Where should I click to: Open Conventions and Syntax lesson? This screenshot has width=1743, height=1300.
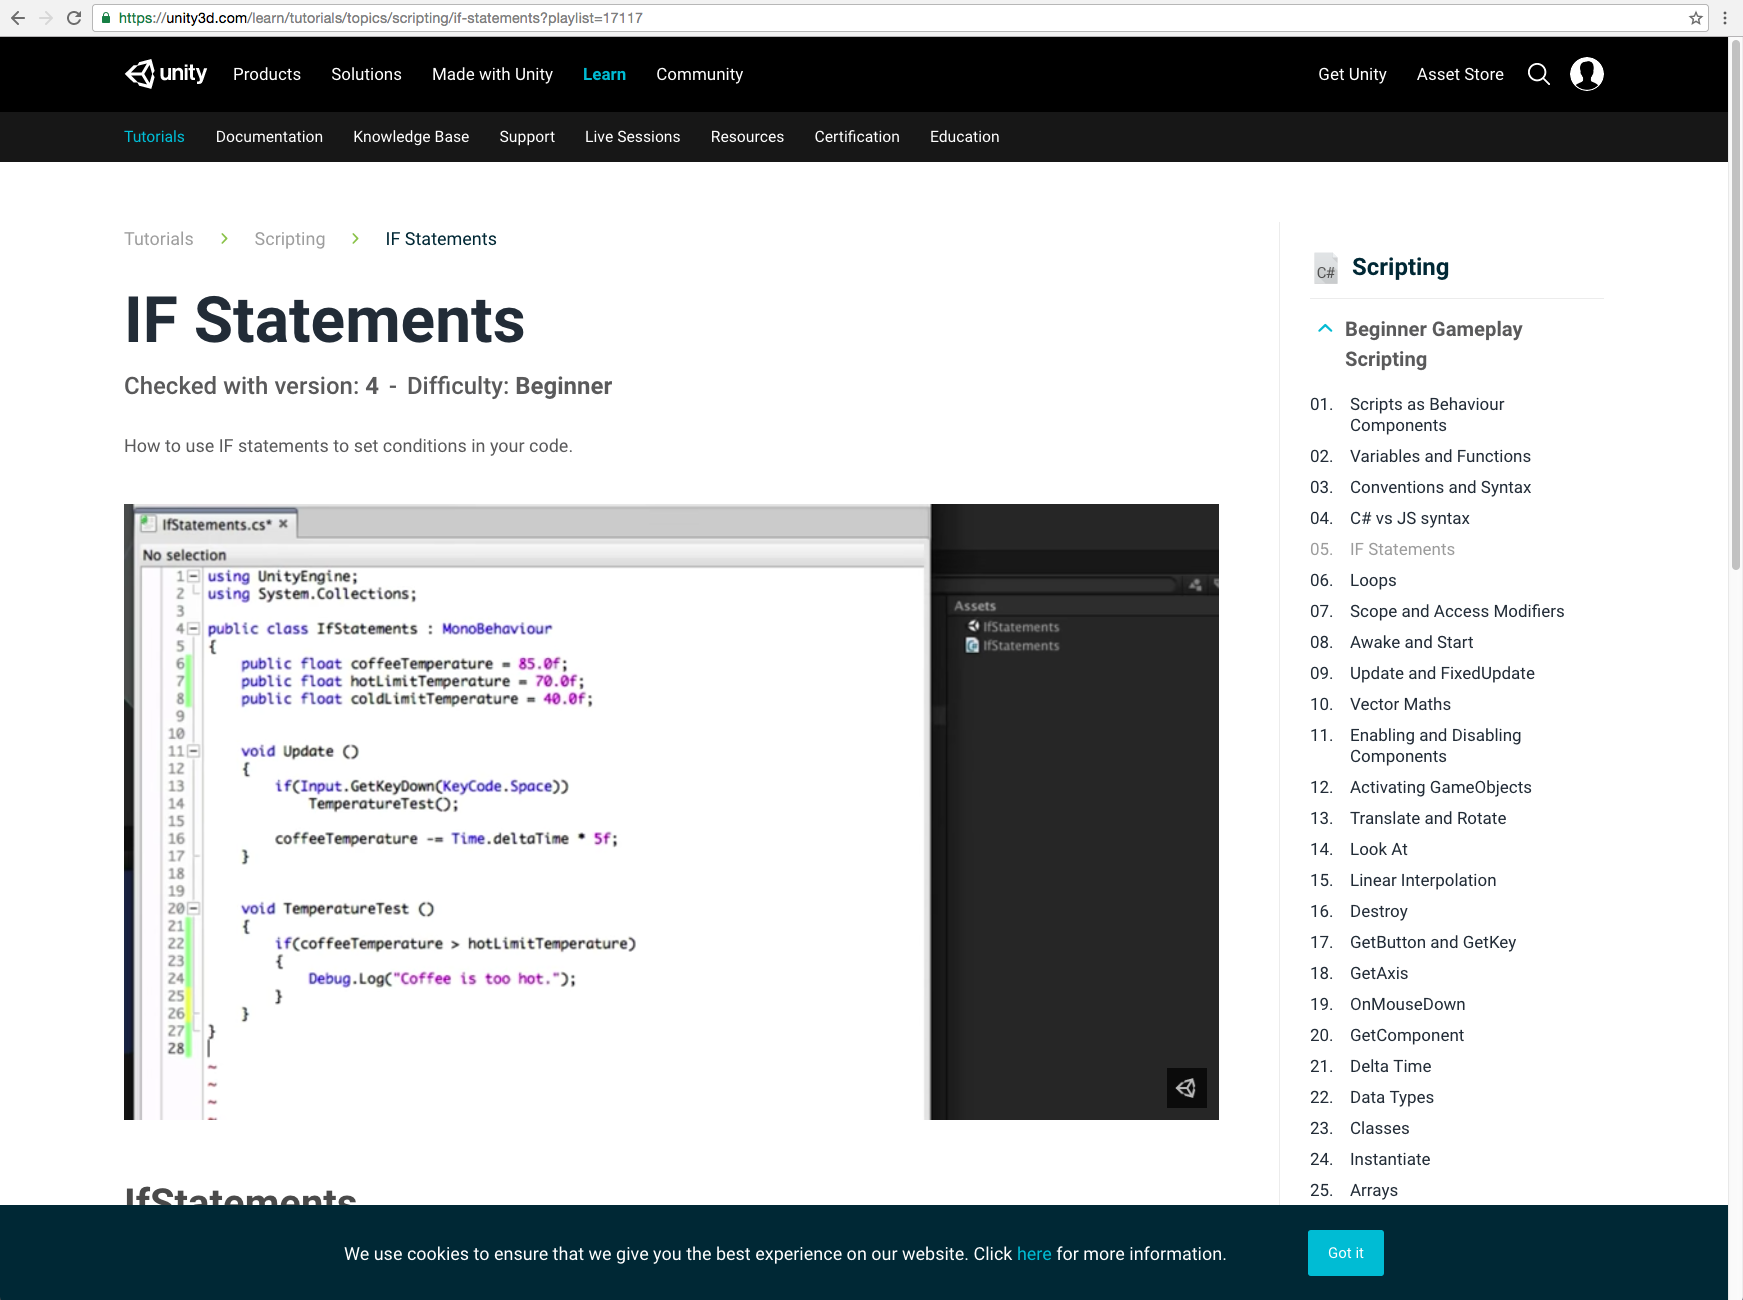[1440, 487]
